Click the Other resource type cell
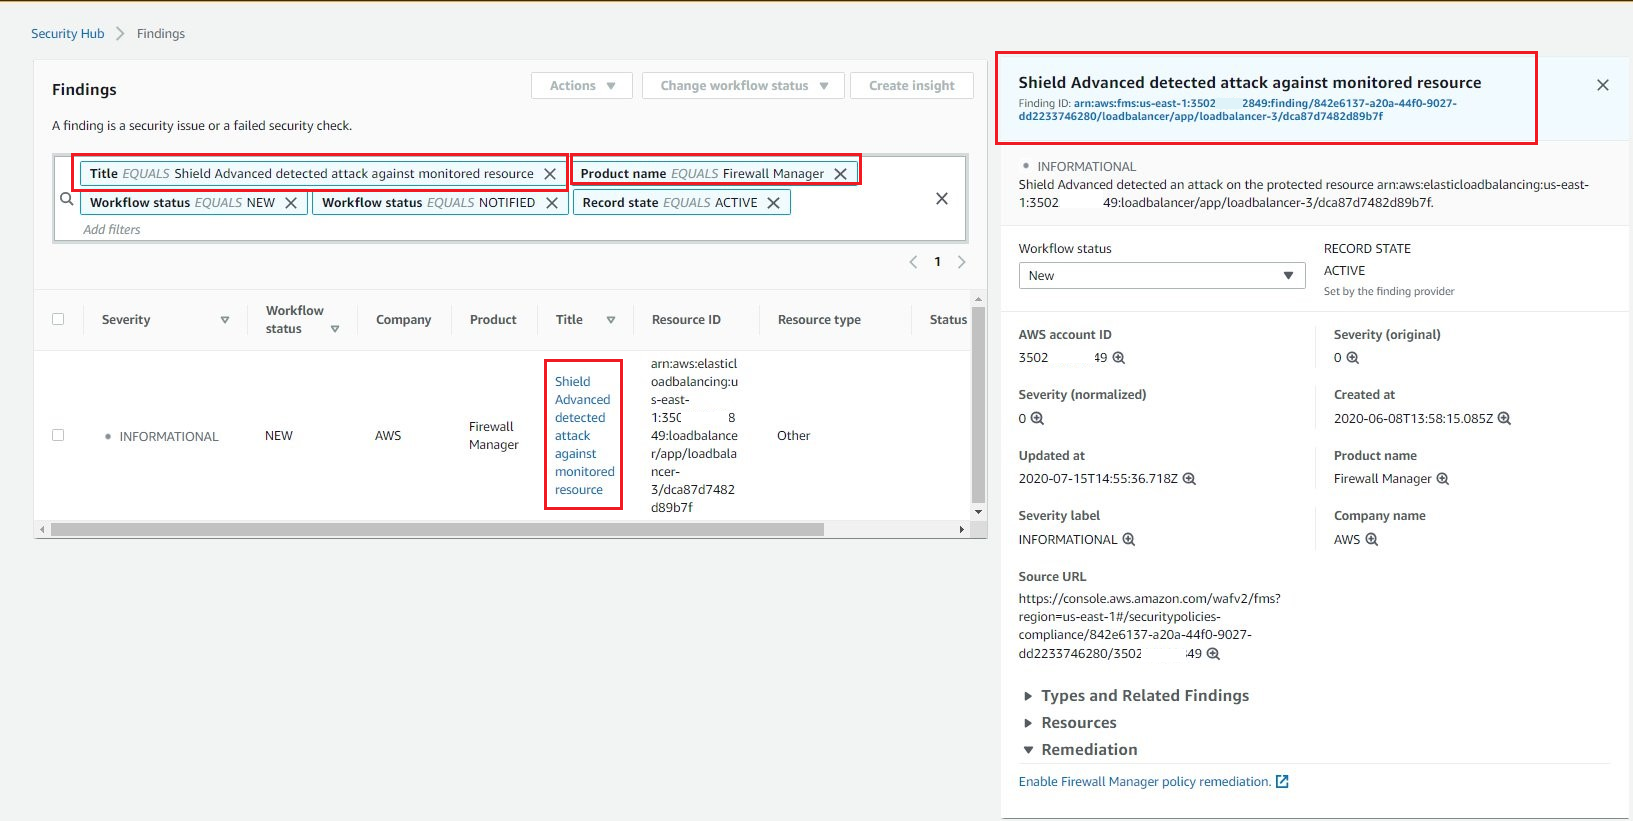 point(793,436)
